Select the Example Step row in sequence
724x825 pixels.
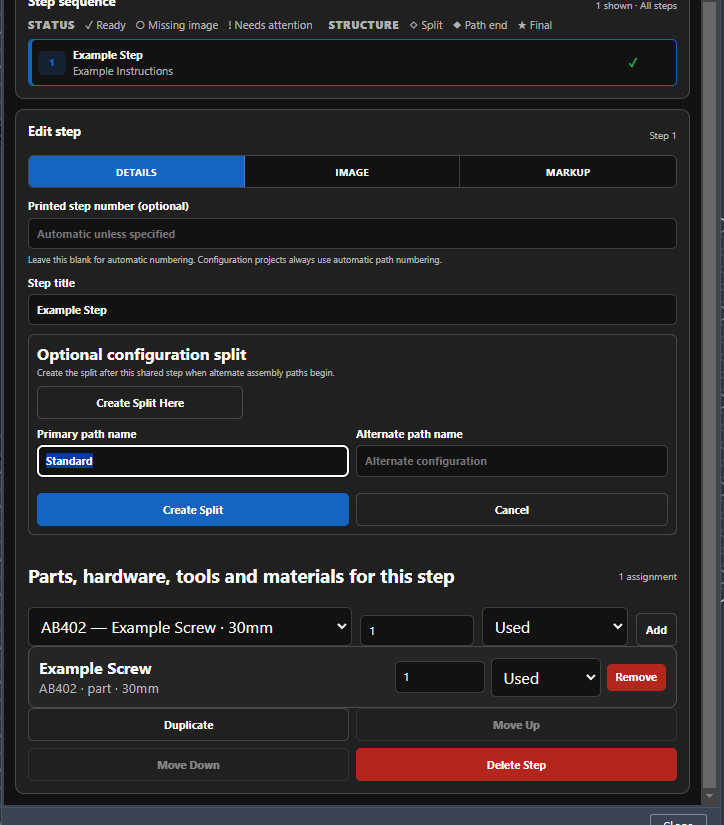click(352, 63)
